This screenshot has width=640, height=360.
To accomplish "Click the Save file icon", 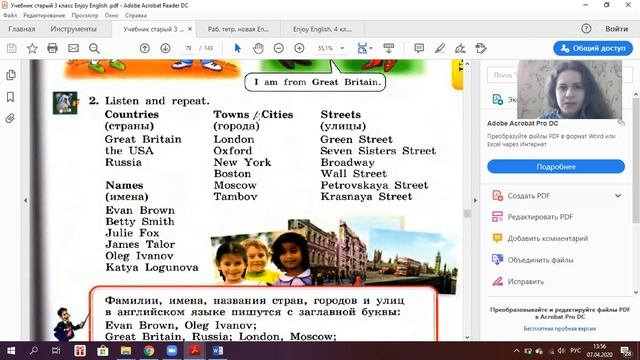I will click(x=11, y=48).
